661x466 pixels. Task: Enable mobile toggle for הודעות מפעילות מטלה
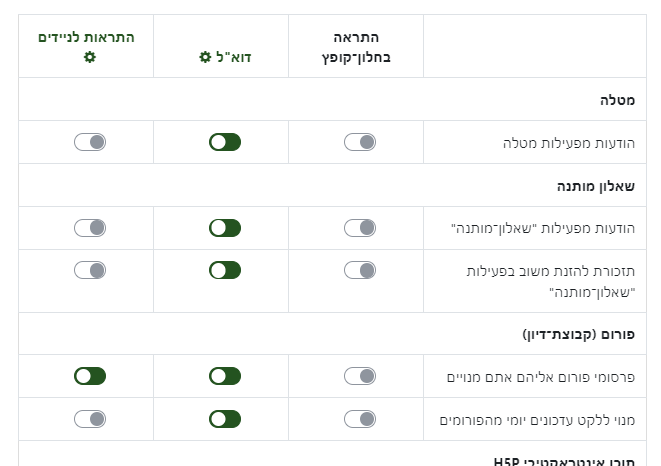pos(90,142)
